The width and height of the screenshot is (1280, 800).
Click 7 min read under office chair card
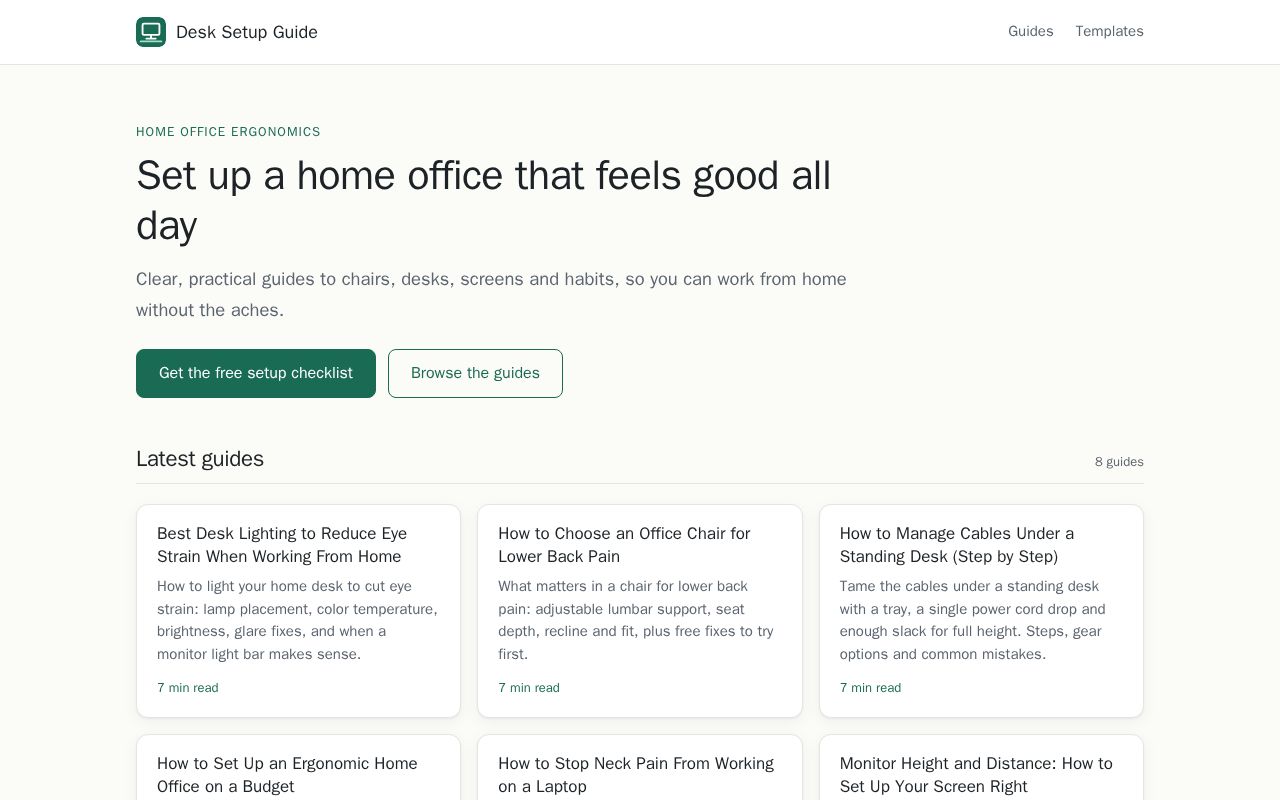(529, 688)
